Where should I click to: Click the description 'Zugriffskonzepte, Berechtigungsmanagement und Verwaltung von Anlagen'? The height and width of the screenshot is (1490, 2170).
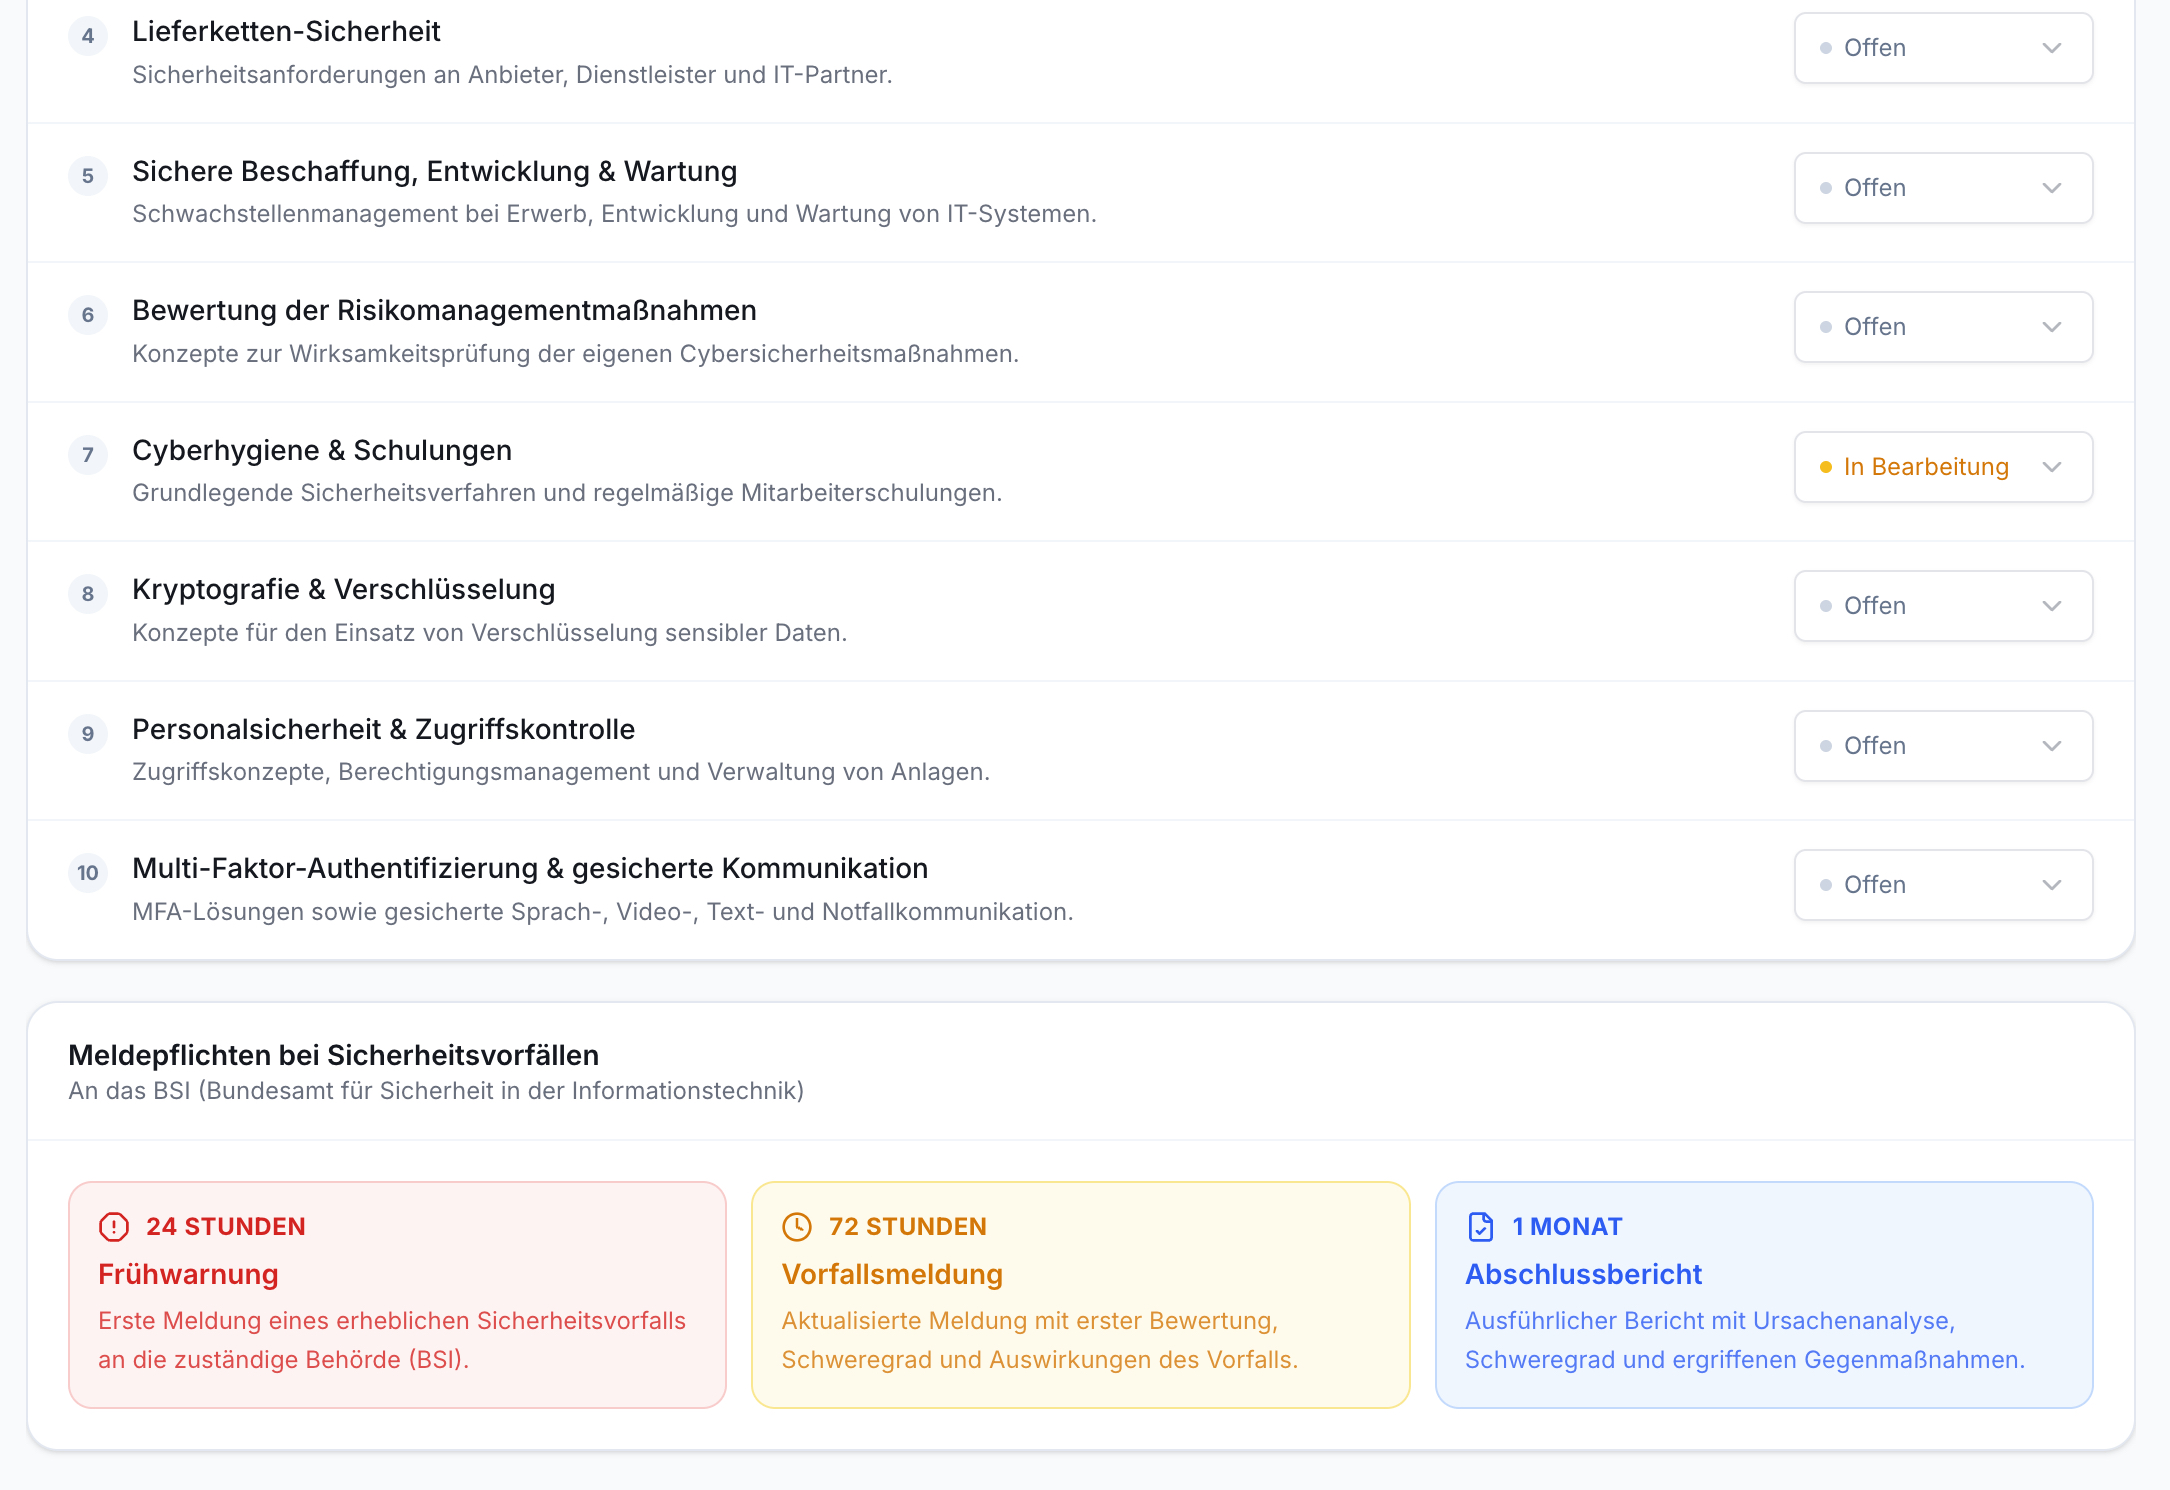tap(561, 772)
